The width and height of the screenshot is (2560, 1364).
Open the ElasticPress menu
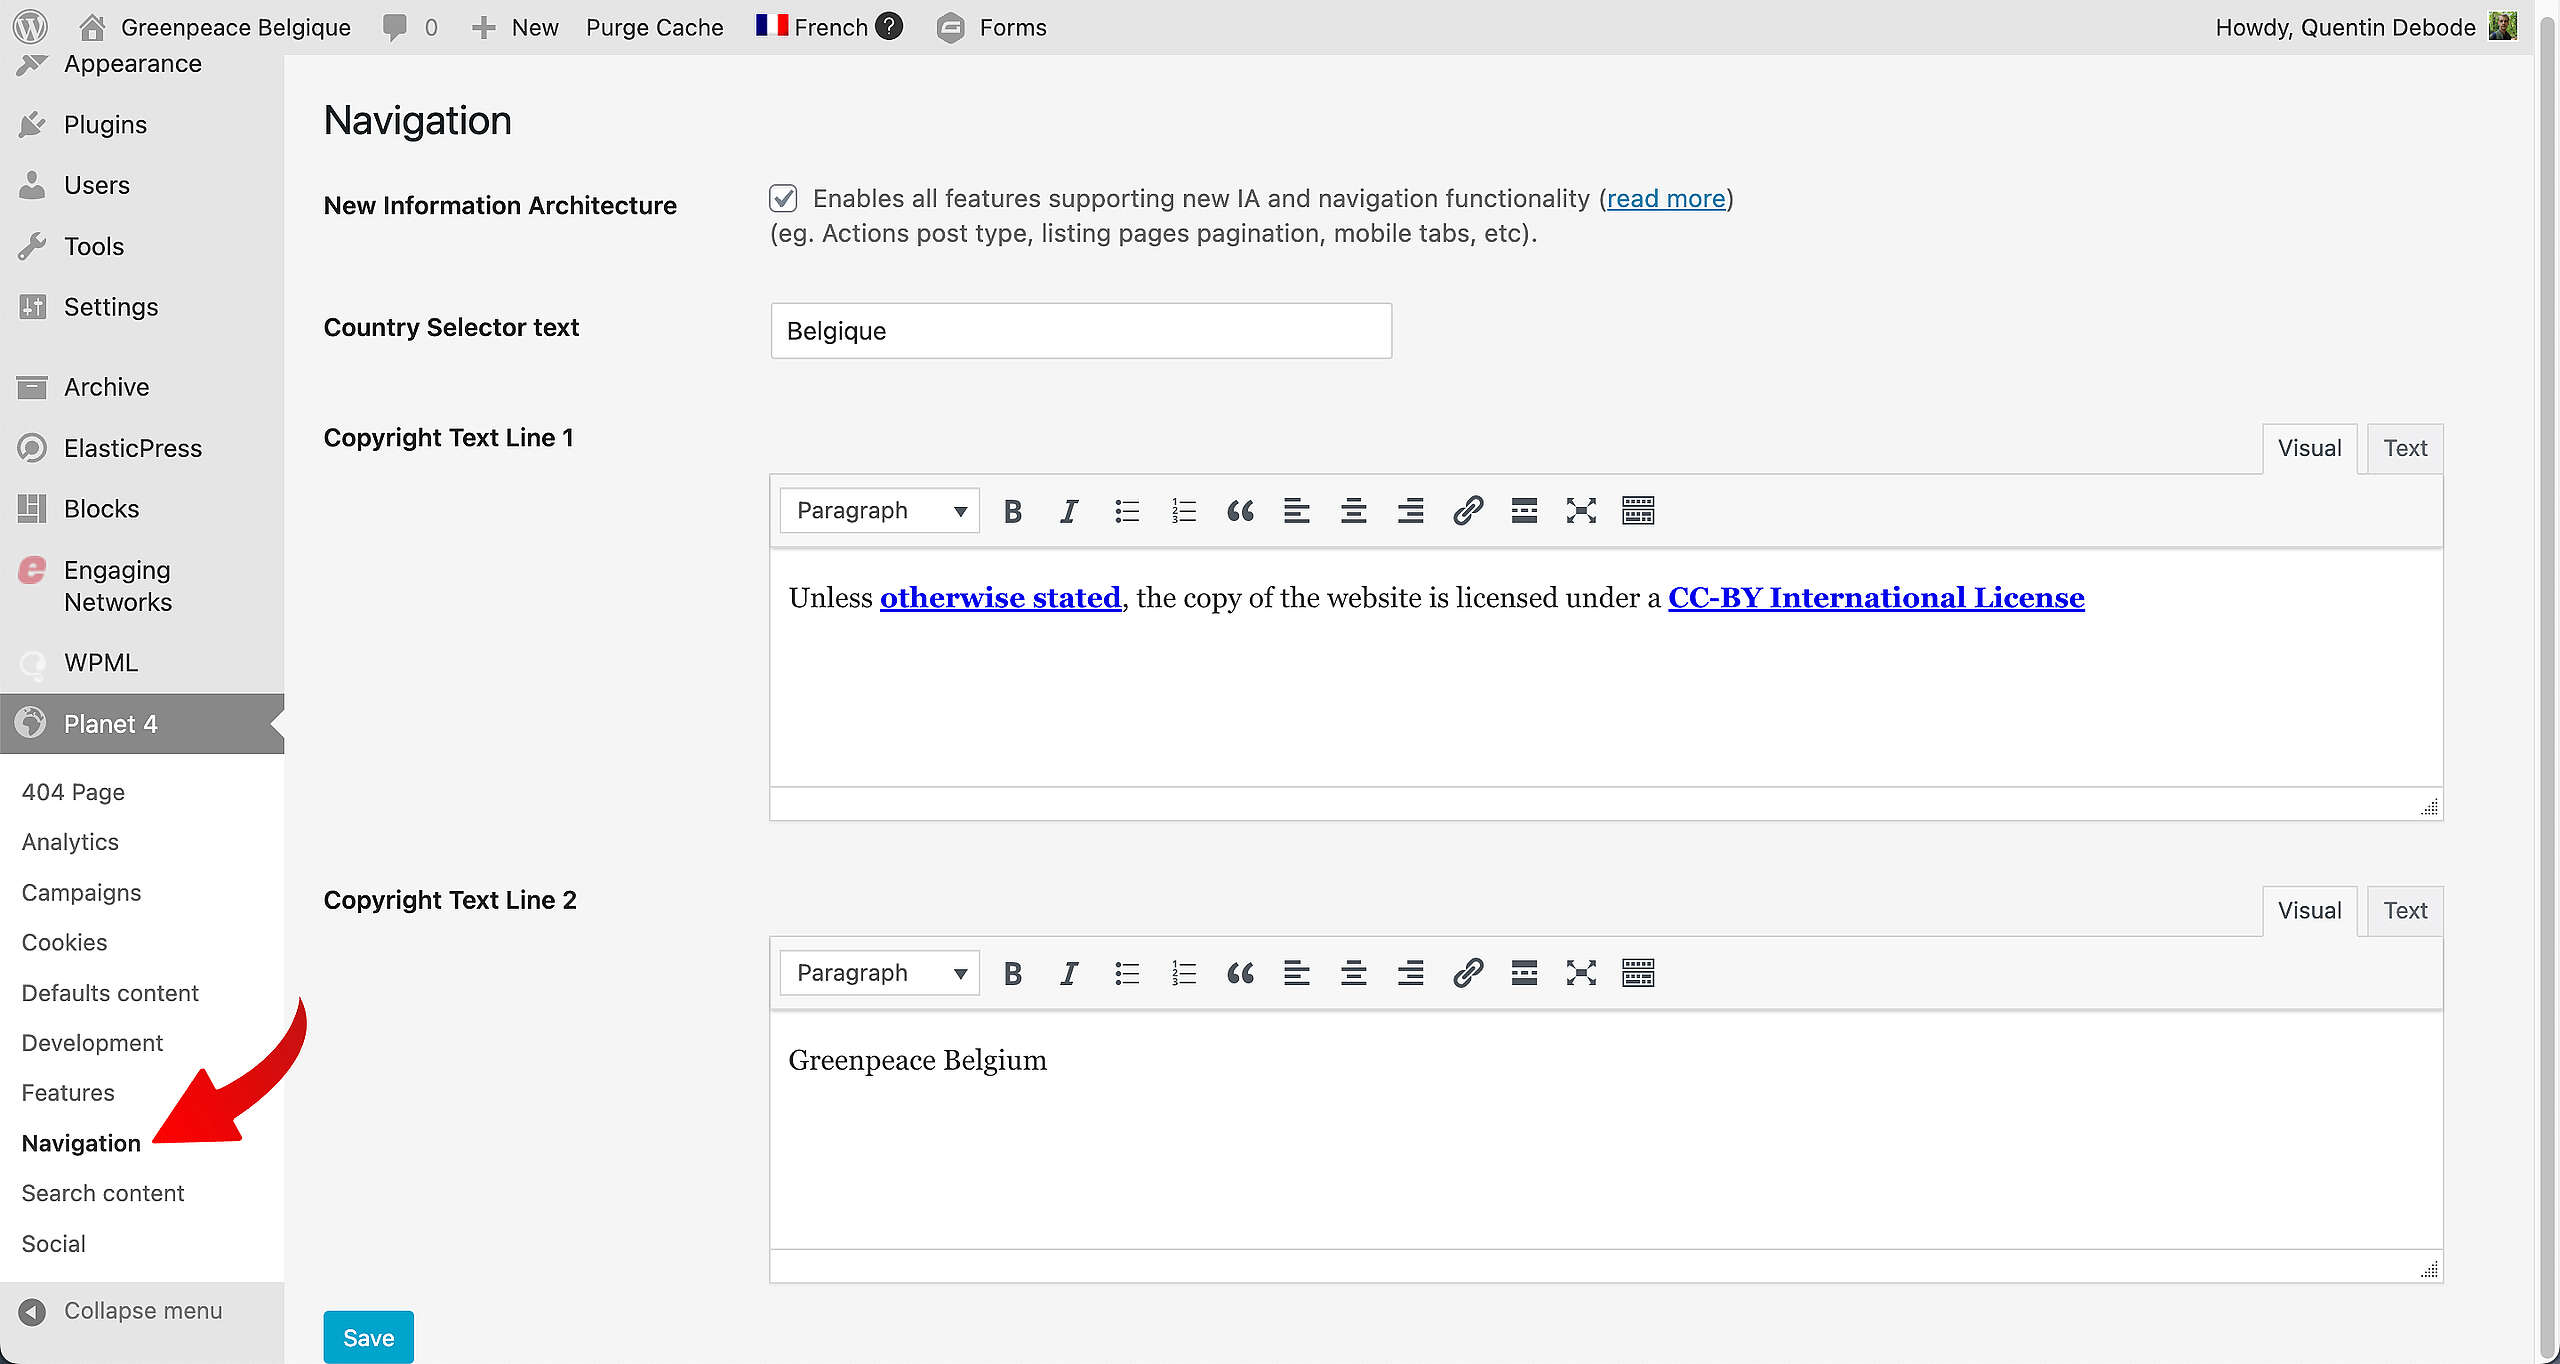pyautogui.click(x=133, y=449)
